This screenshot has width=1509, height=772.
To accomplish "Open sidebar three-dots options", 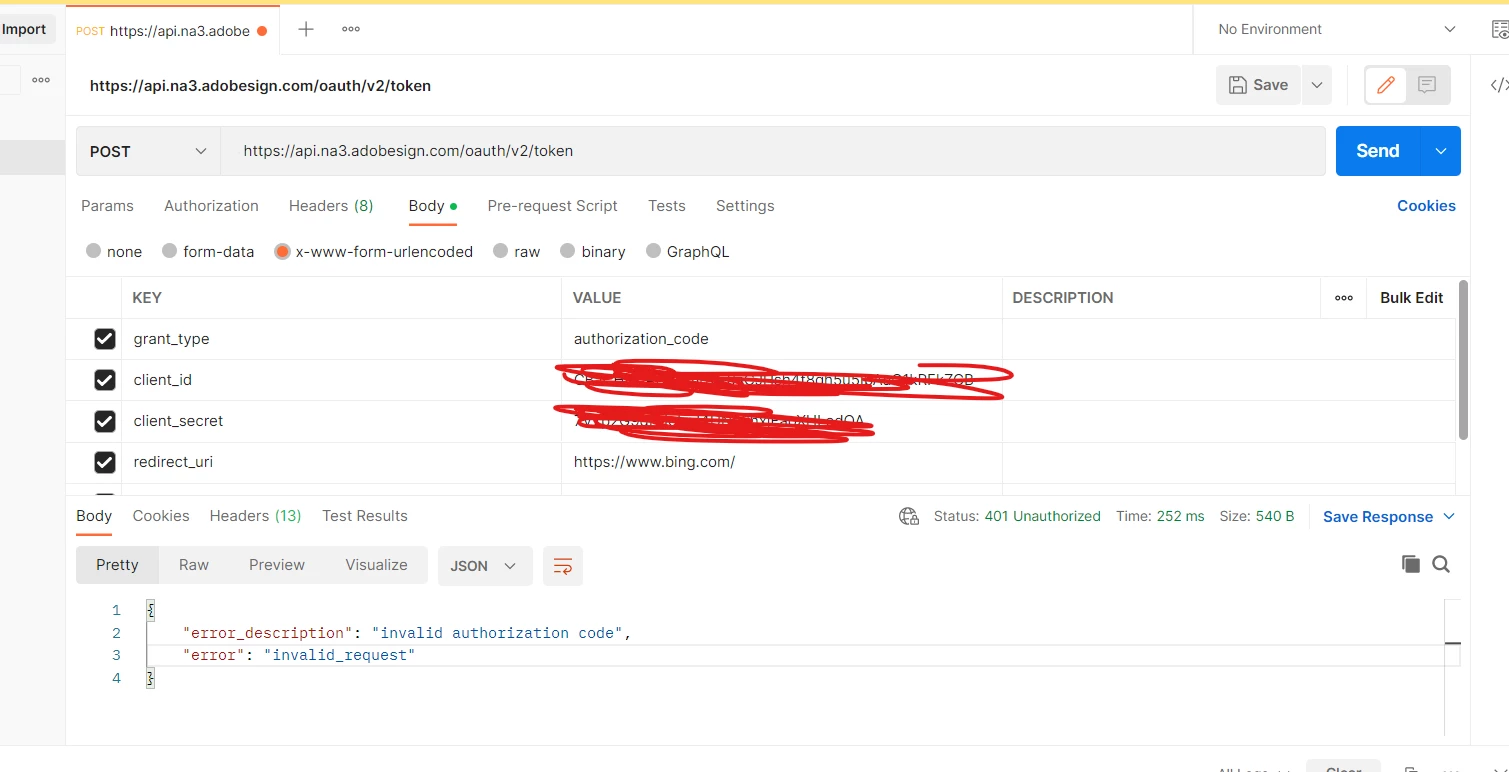I will click(41, 80).
